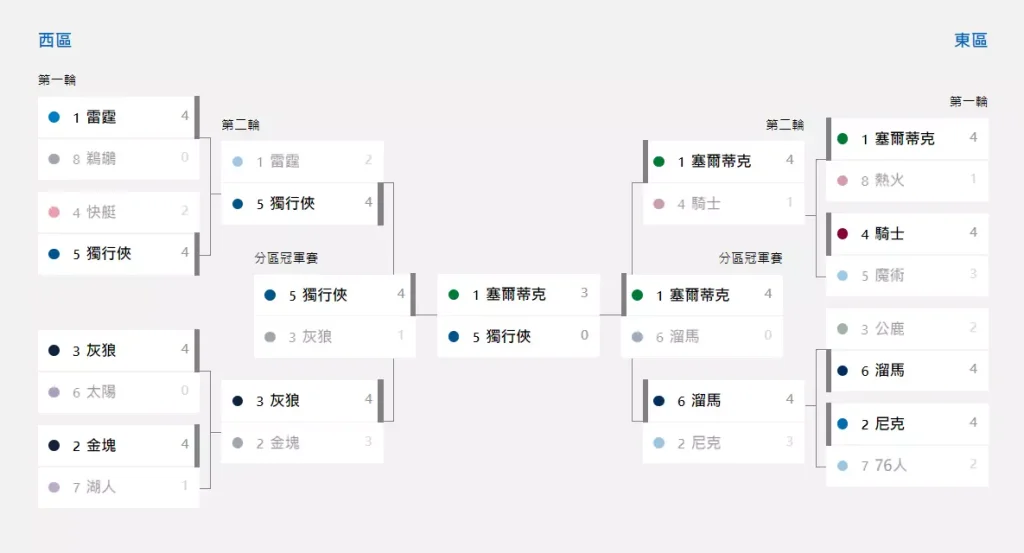Click the pink dot next to 熱火
The image size is (1024, 553).
coord(843,180)
